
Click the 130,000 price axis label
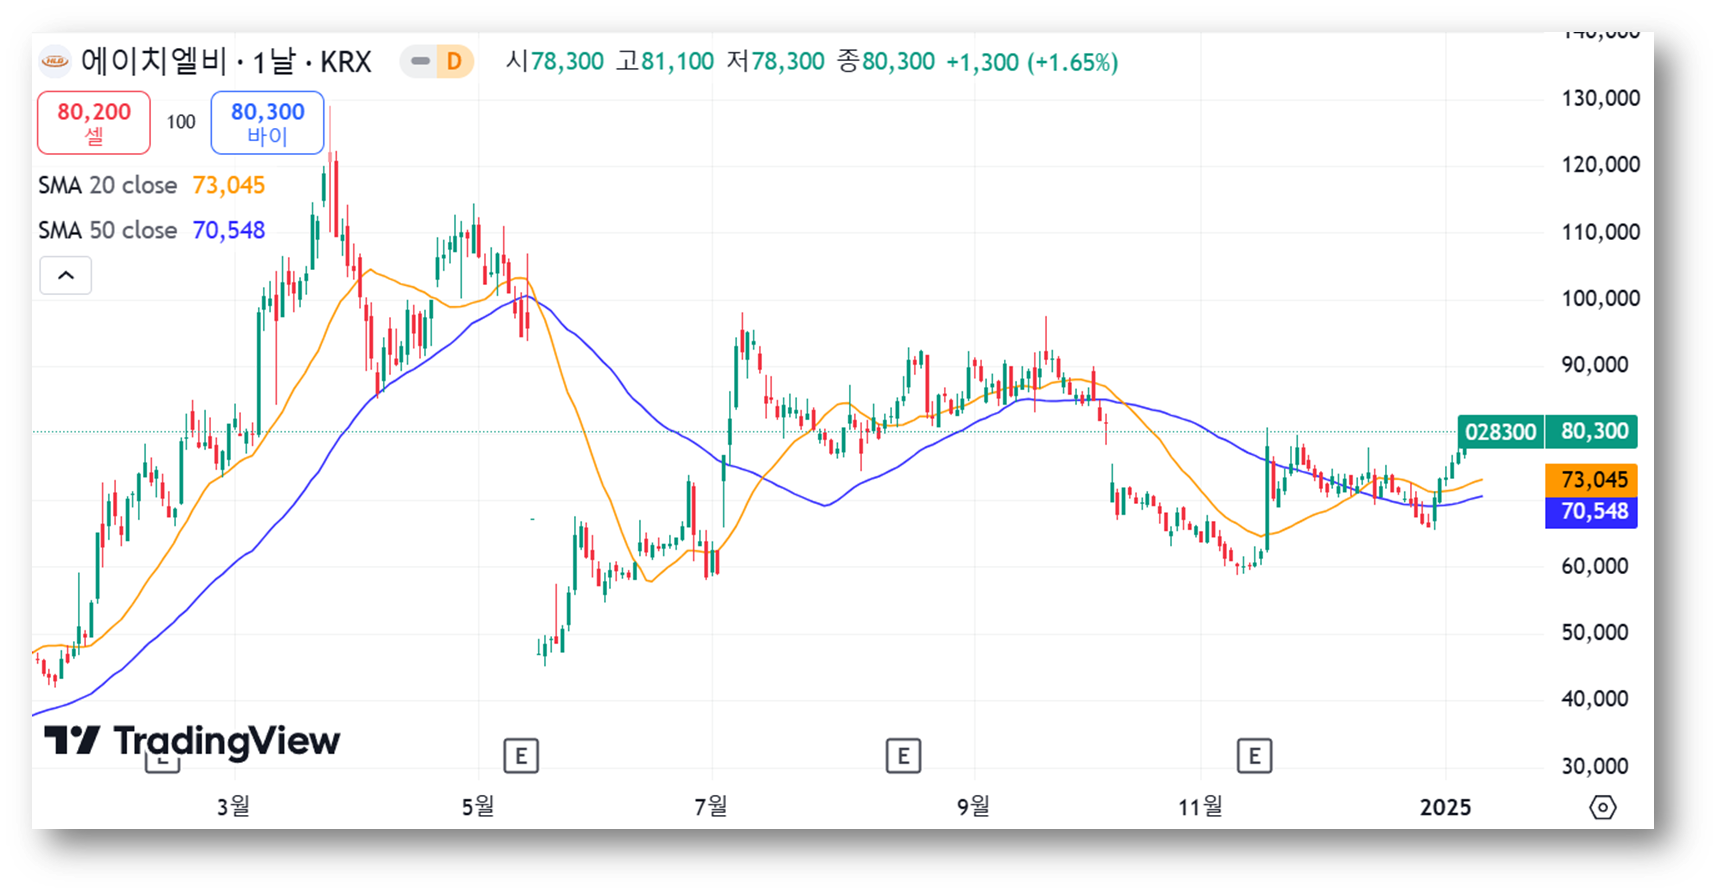(x=1601, y=98)
